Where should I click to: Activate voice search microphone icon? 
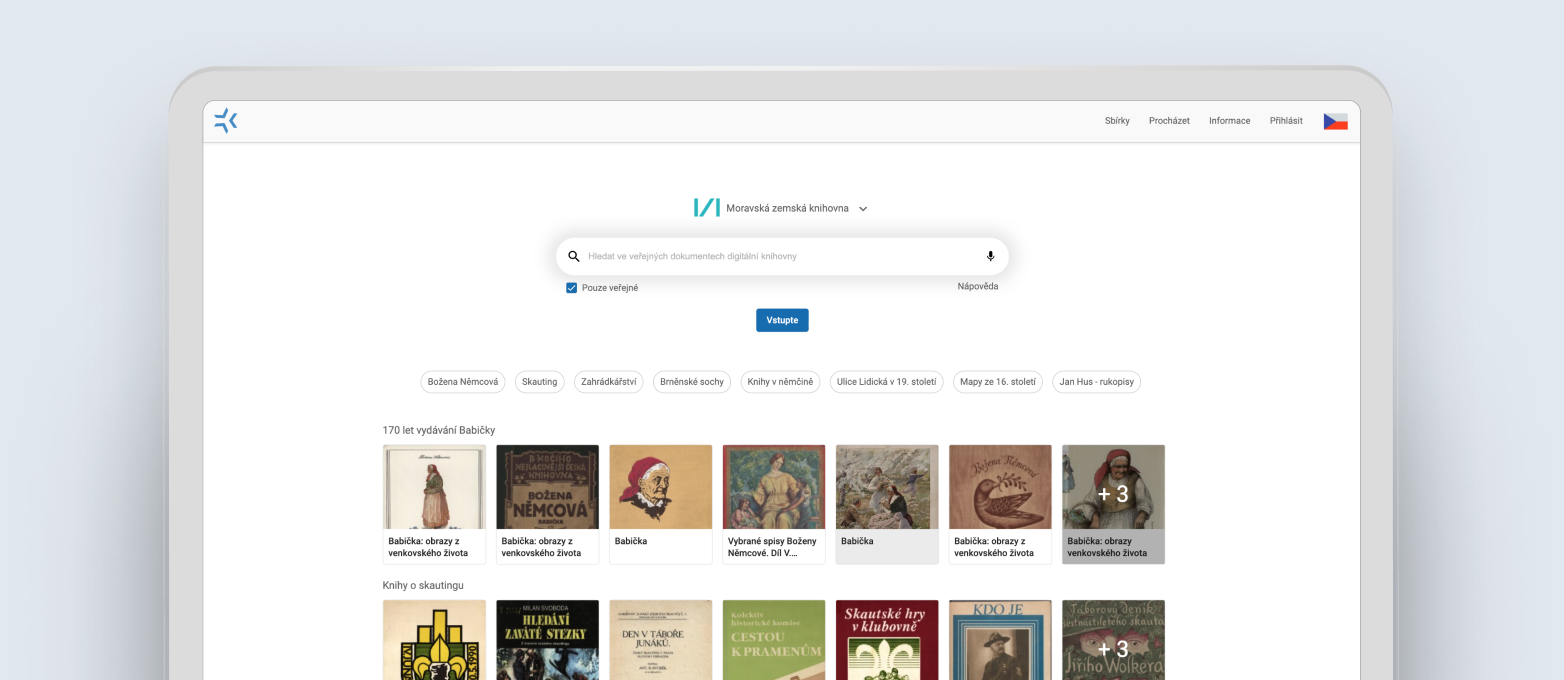coord(990,256)
